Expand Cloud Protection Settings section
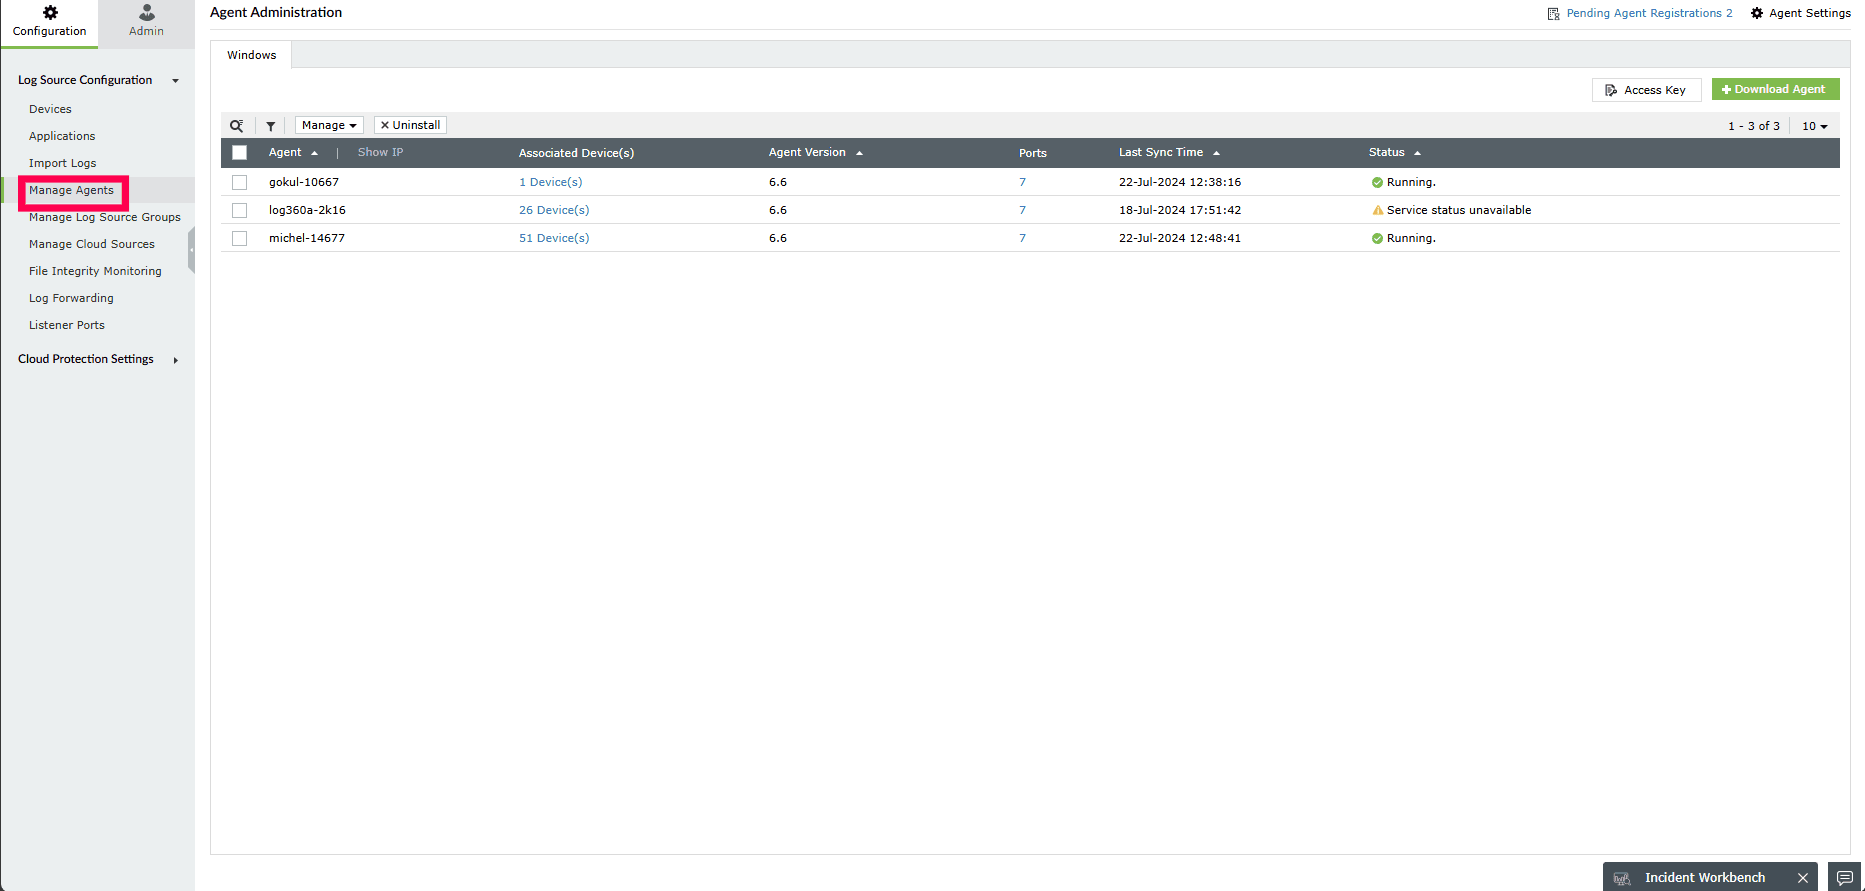1865x891 pixels. (x=175, y=360)
